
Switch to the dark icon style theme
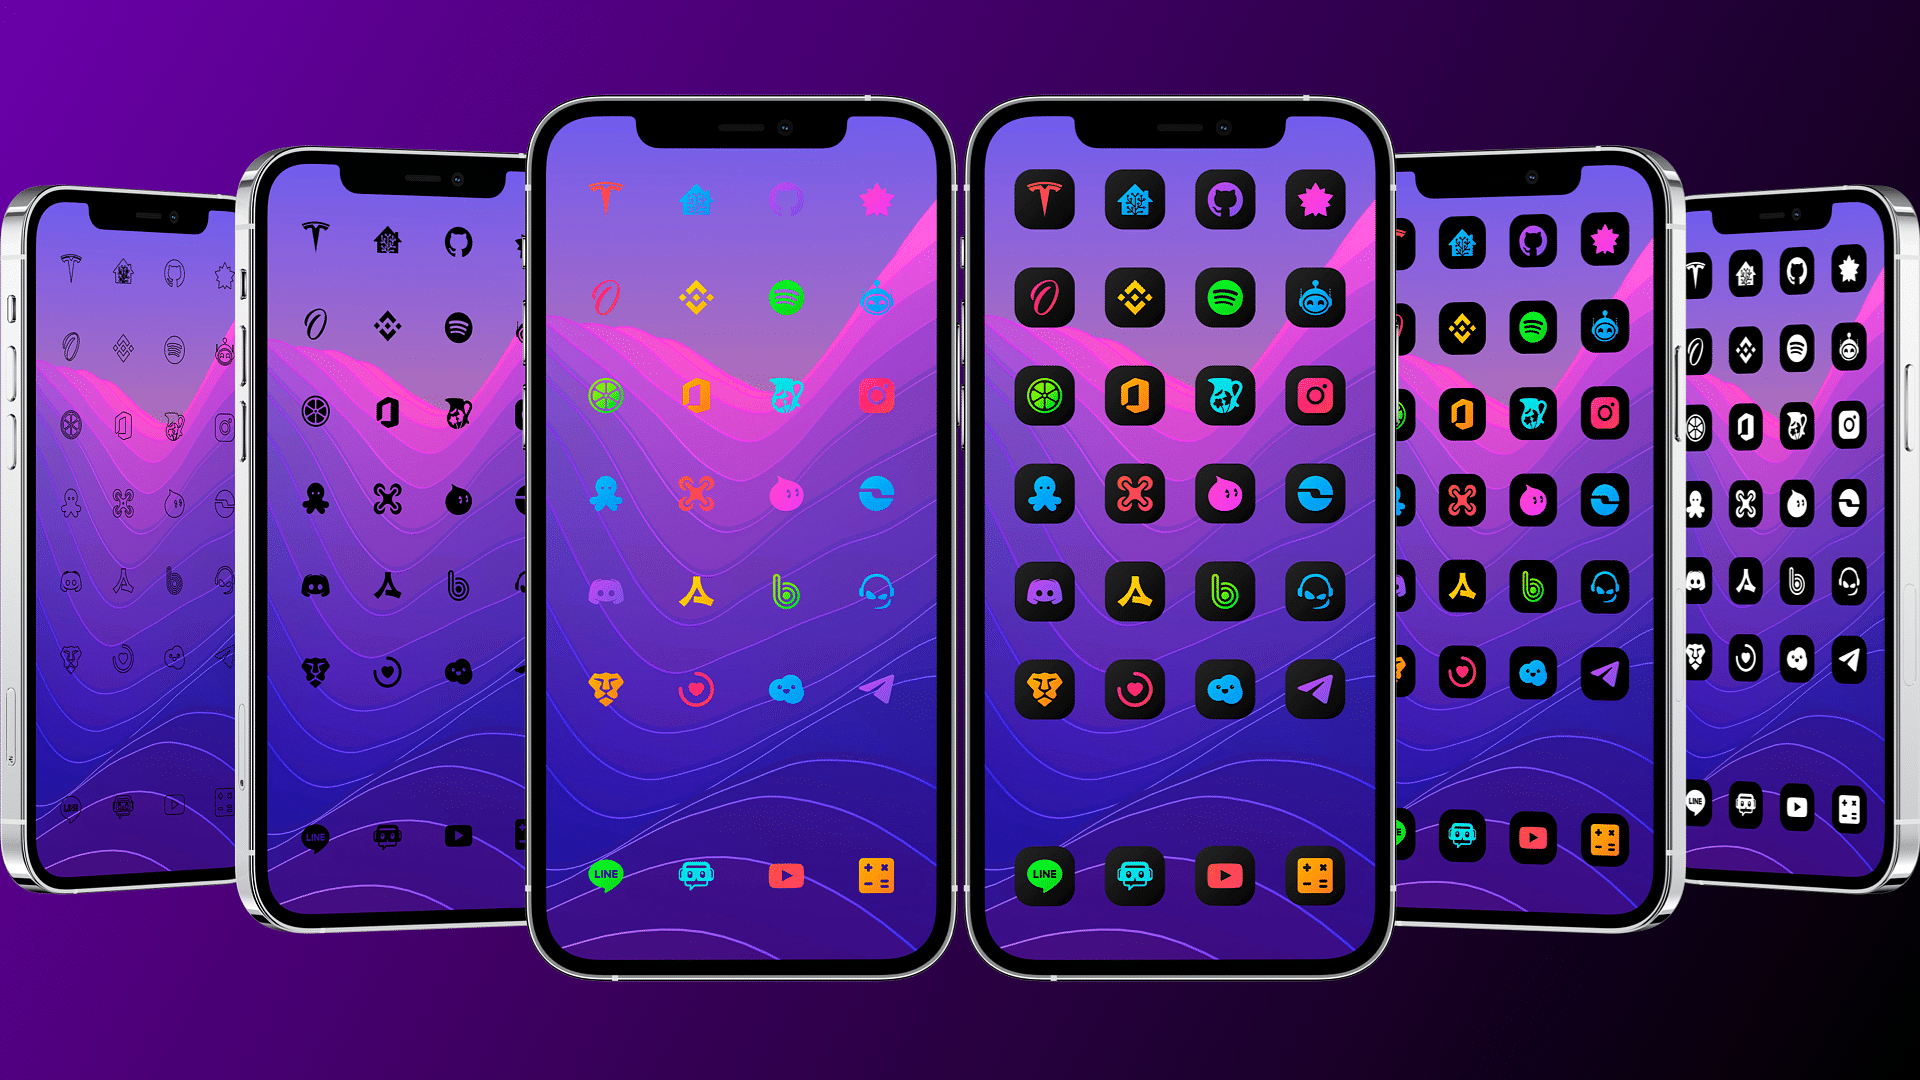[1180, 527]
